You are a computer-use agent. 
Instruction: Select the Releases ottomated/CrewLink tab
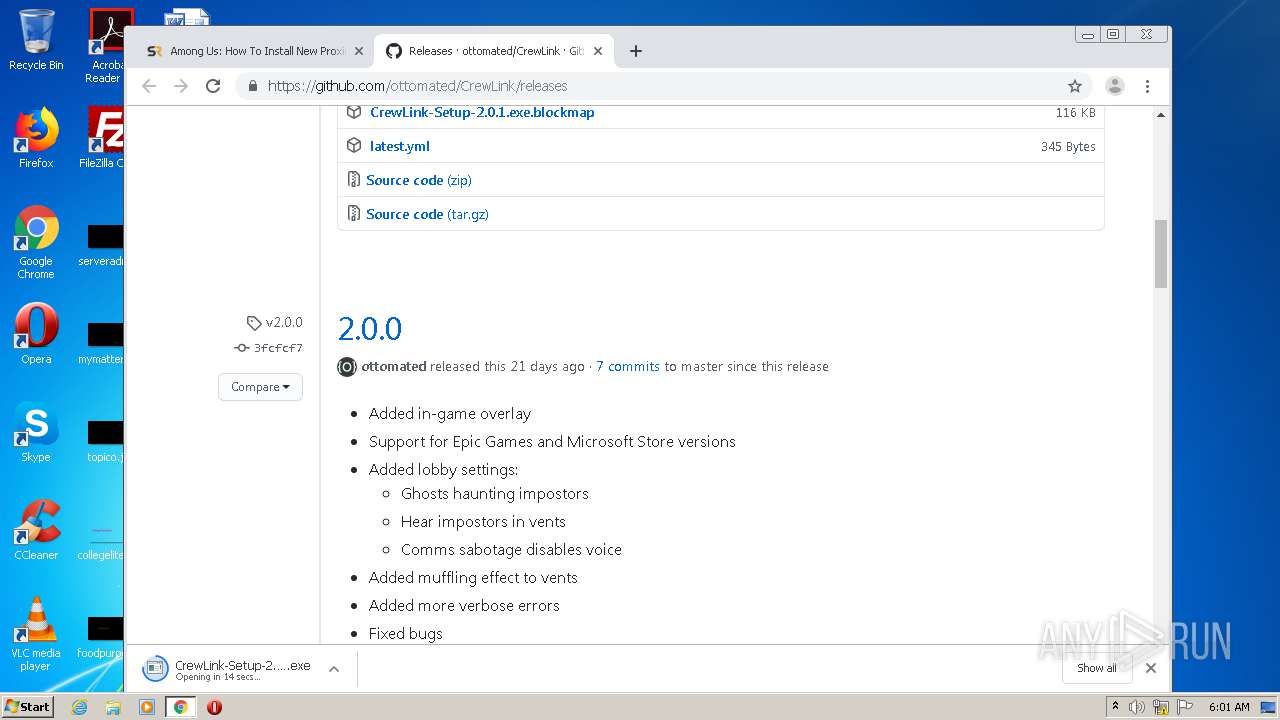(494, 51)
